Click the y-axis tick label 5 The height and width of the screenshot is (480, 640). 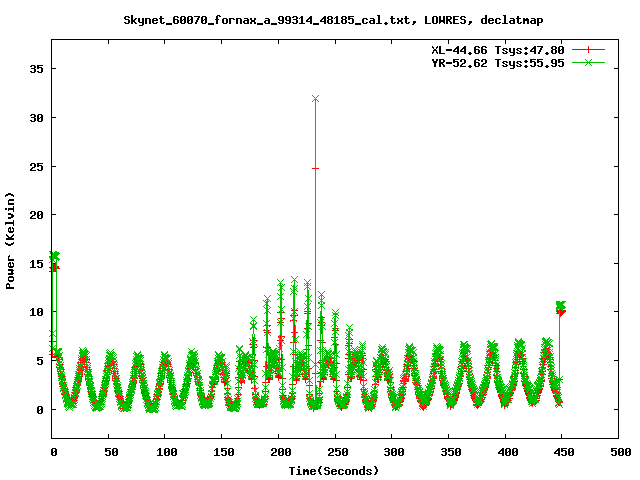(40, 361)
